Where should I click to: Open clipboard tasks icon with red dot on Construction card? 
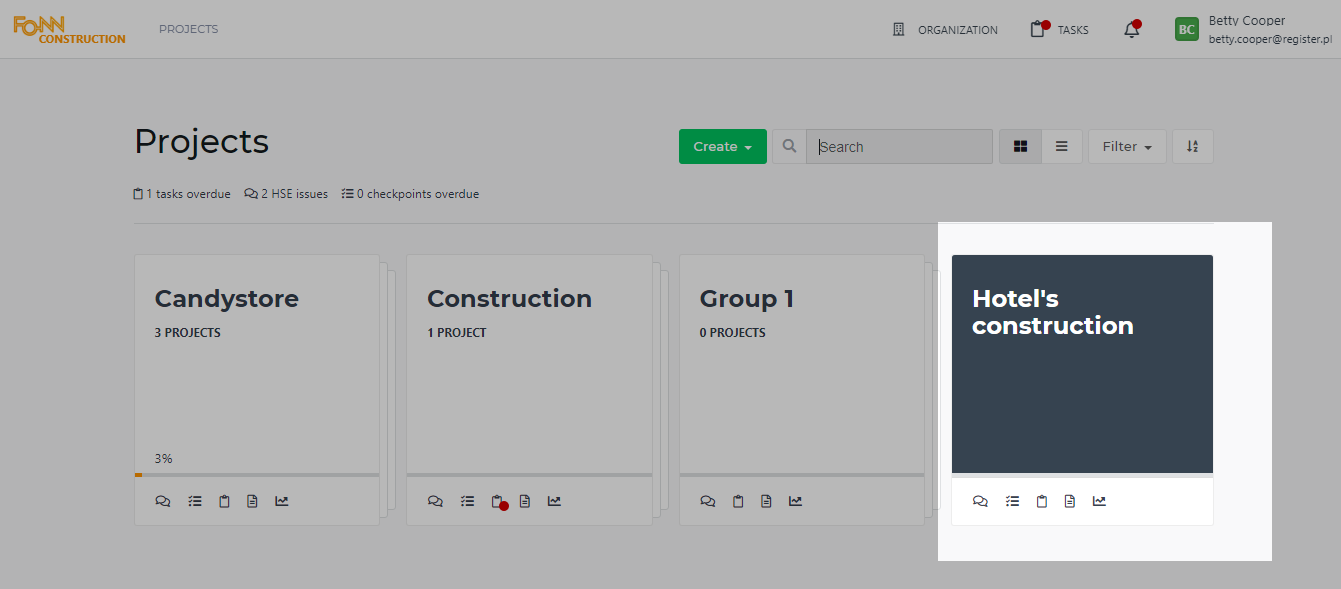pyautogui.click(x=498, y=502)
